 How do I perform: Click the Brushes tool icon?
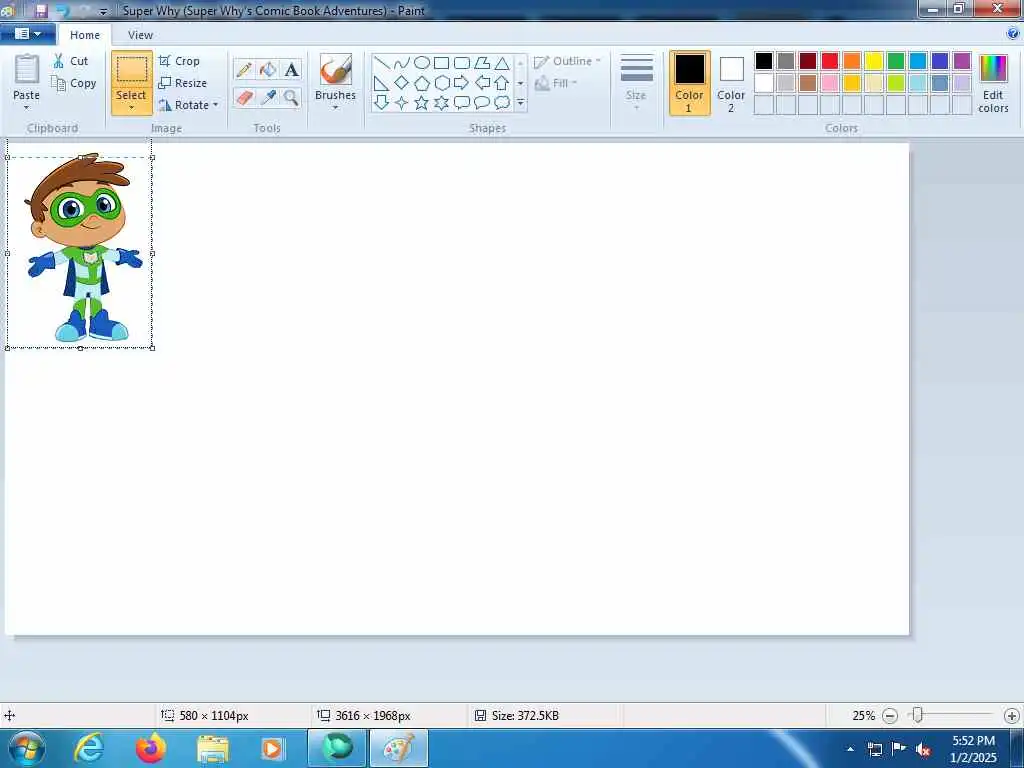click(x=336, y=69)
